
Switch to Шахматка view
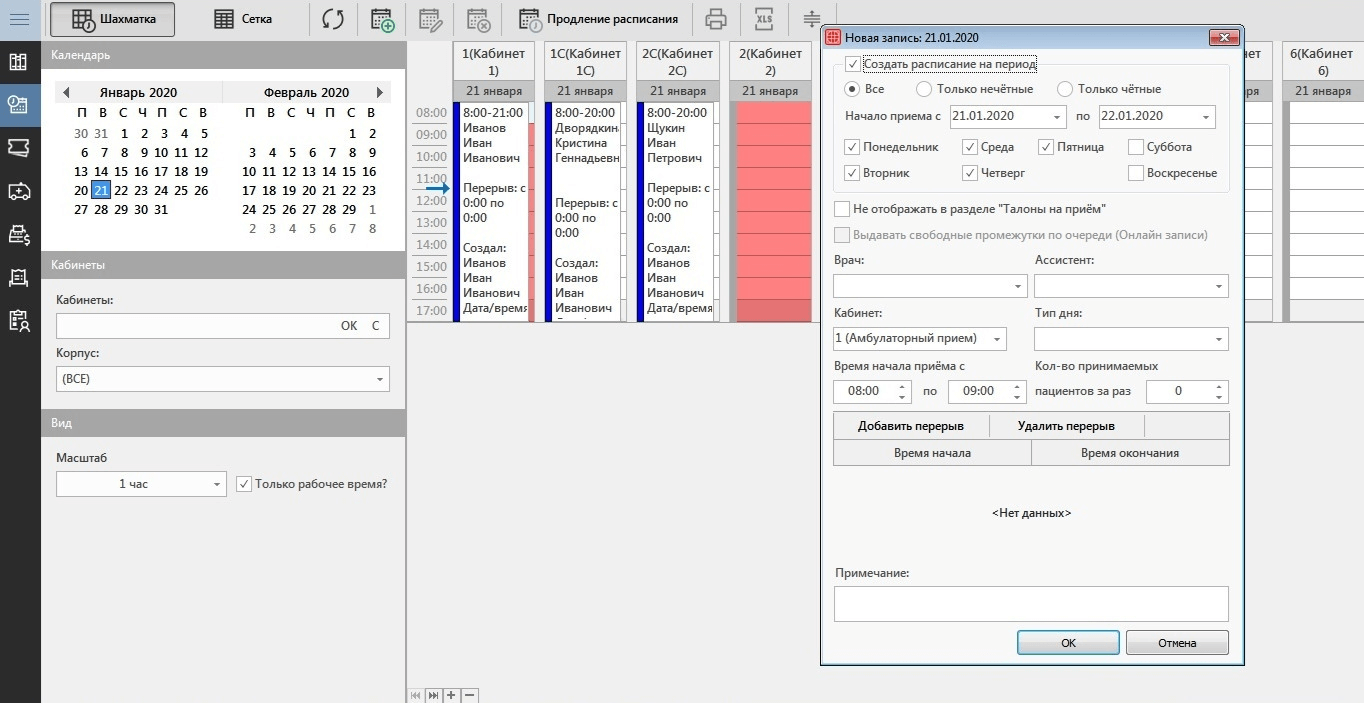click(112, 19)
